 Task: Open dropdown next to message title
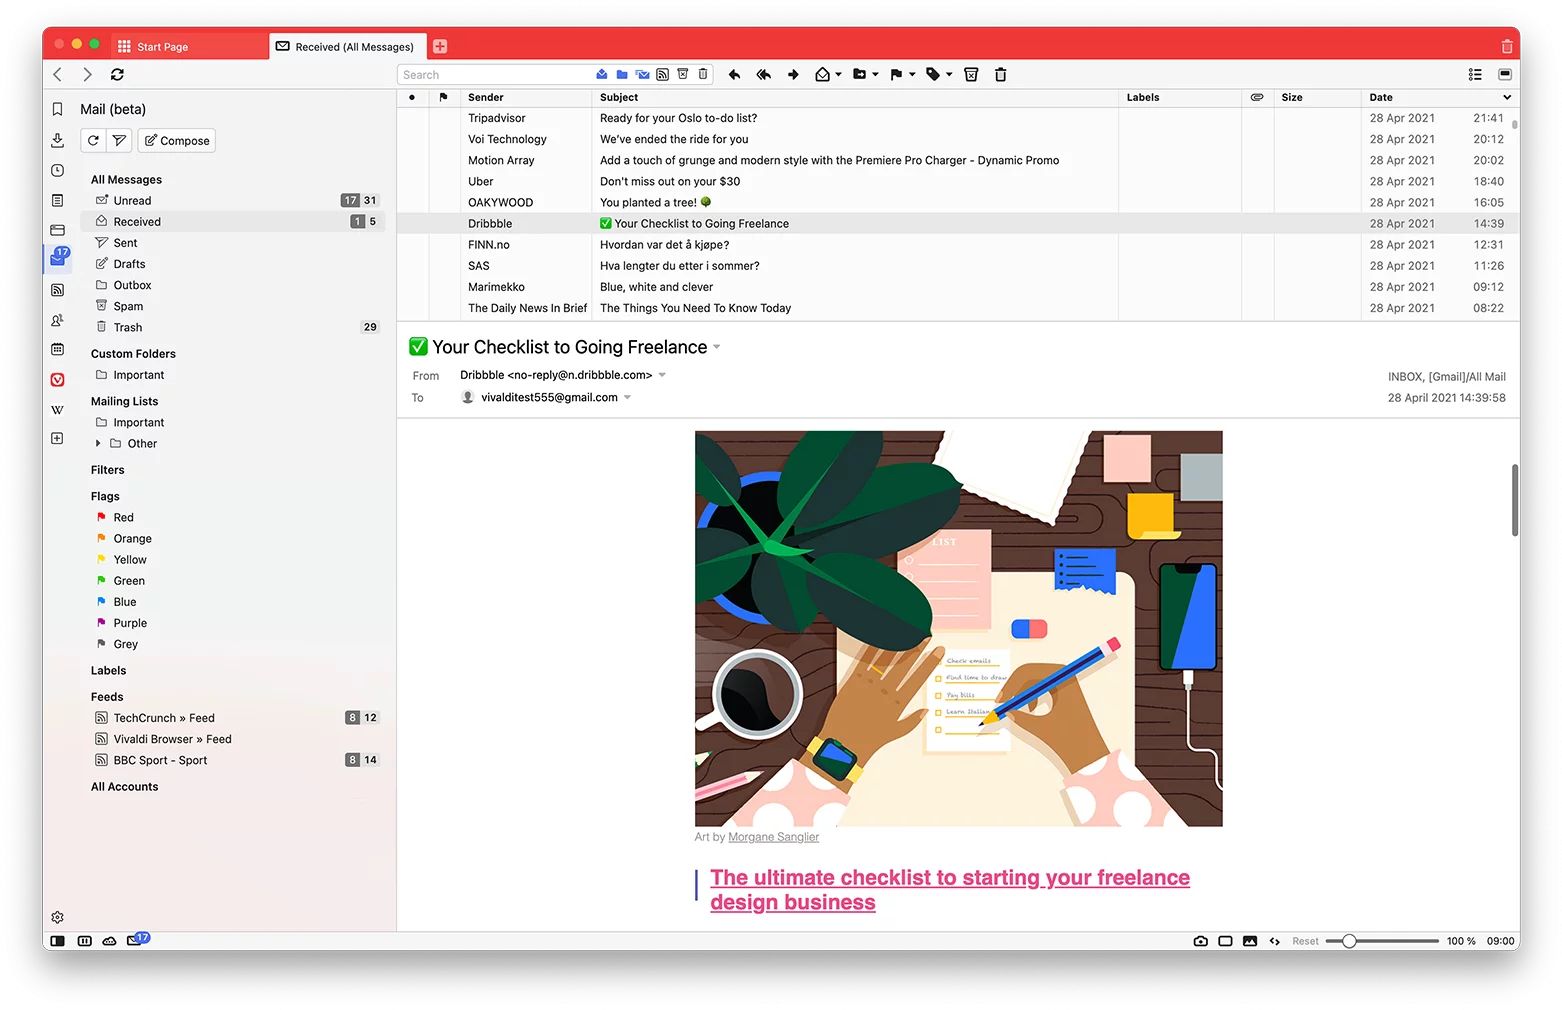pos(717,348)
